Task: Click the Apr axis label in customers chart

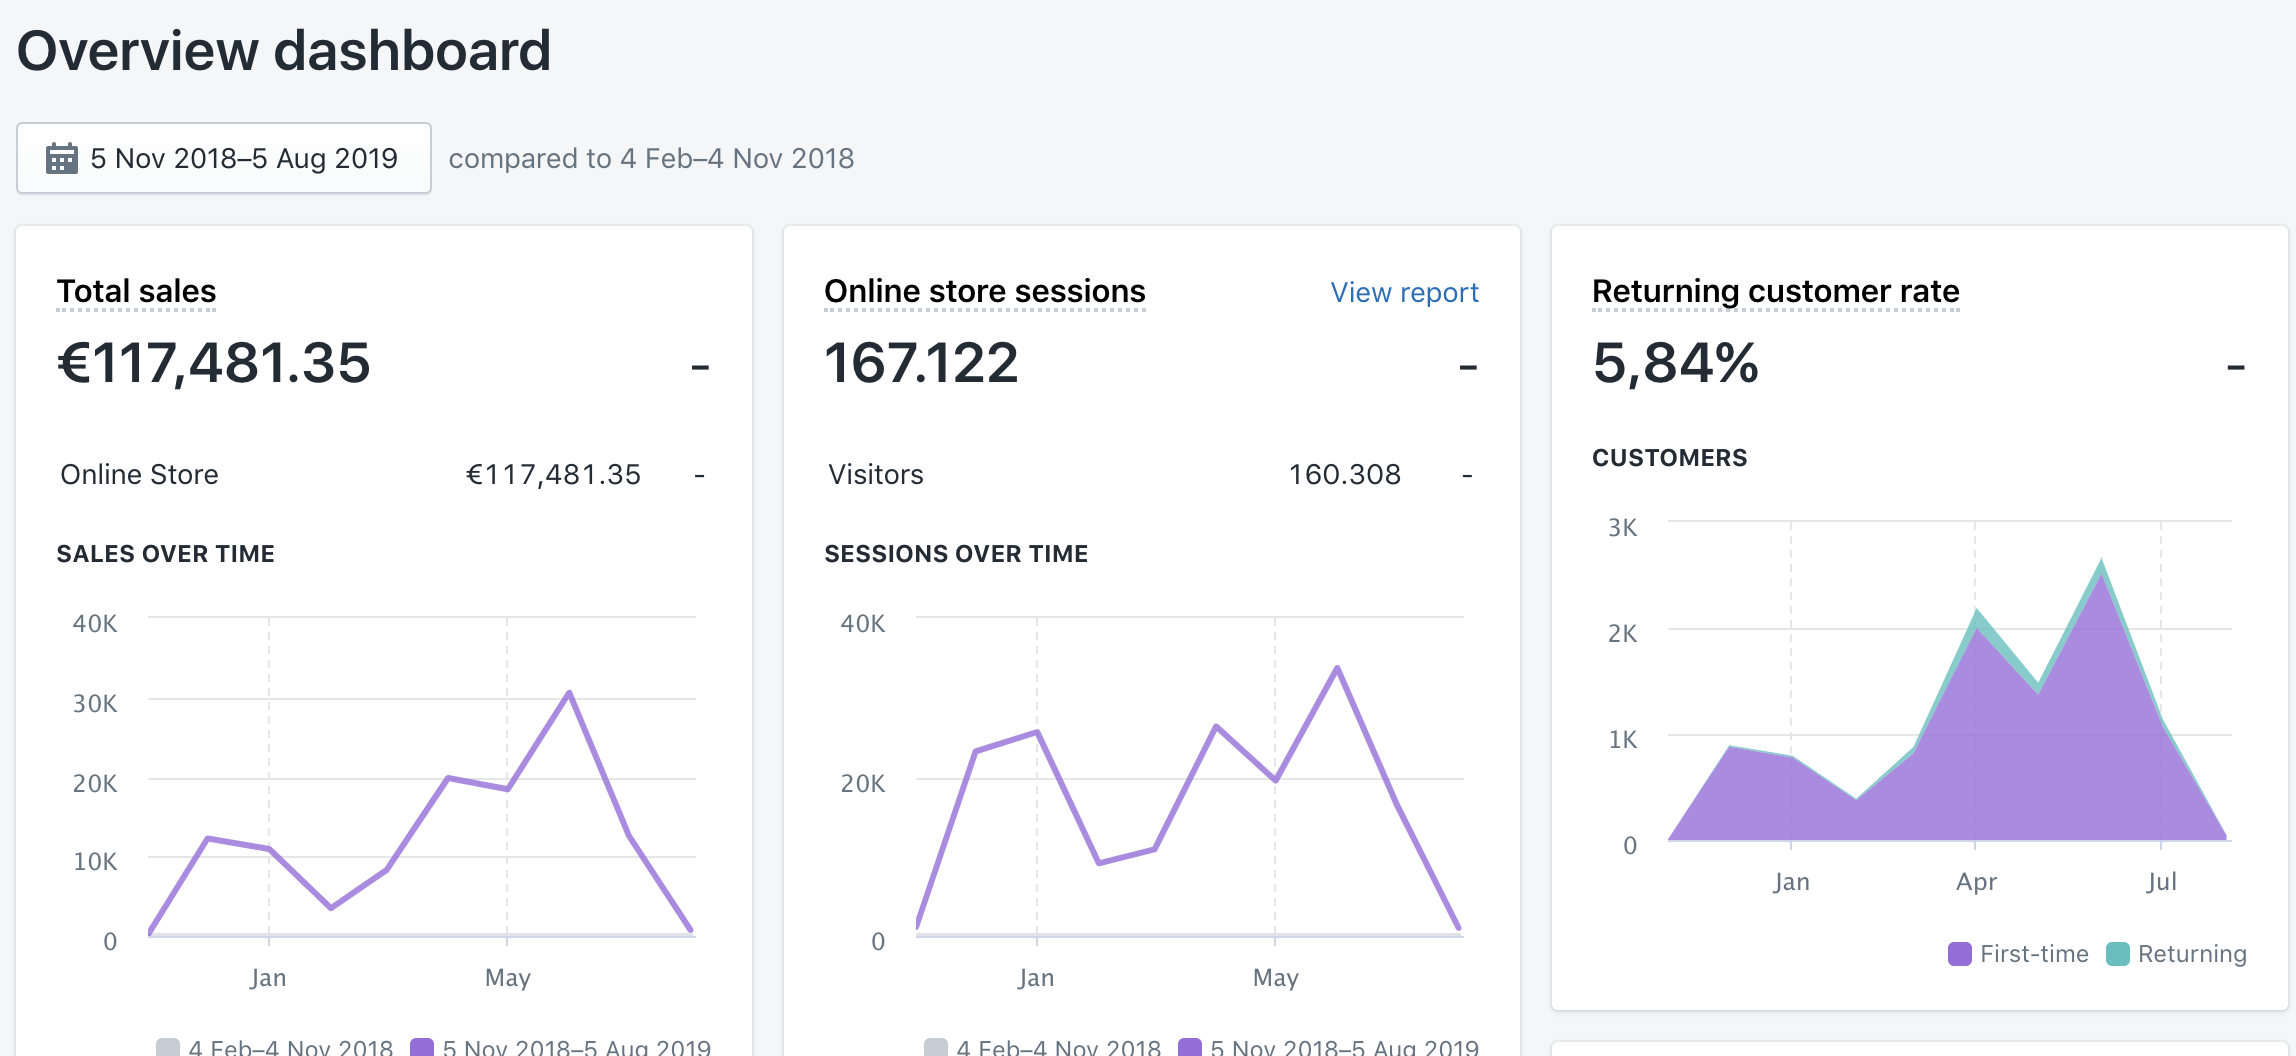Action: point(1976,881)
